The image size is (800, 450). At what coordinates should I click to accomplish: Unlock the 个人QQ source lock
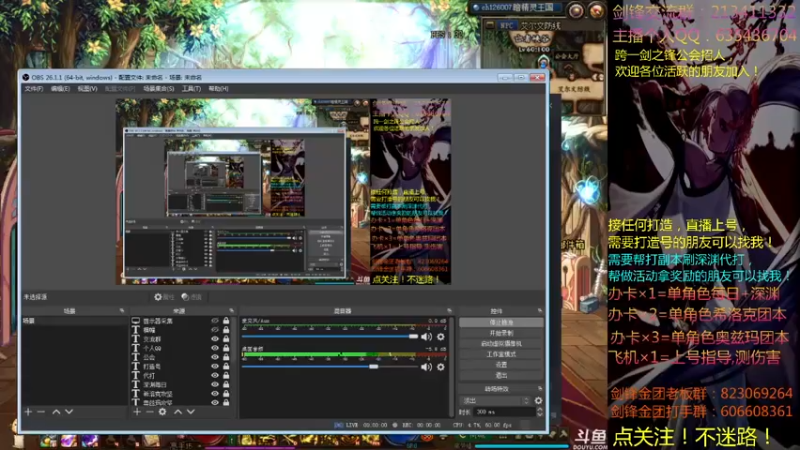226,348
